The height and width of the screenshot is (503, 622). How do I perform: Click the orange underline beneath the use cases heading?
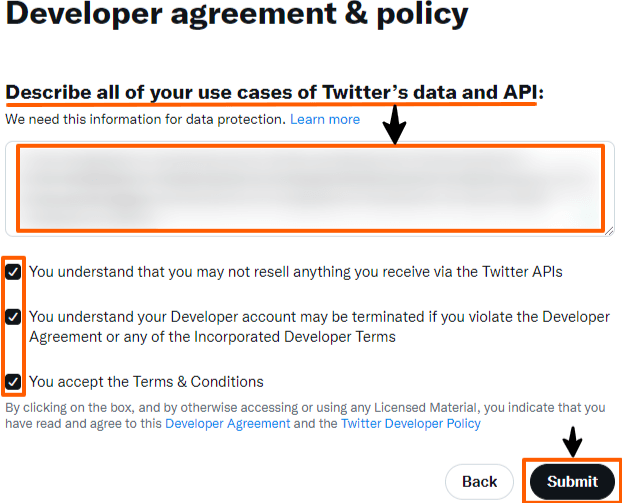click(x=271, y=104)
